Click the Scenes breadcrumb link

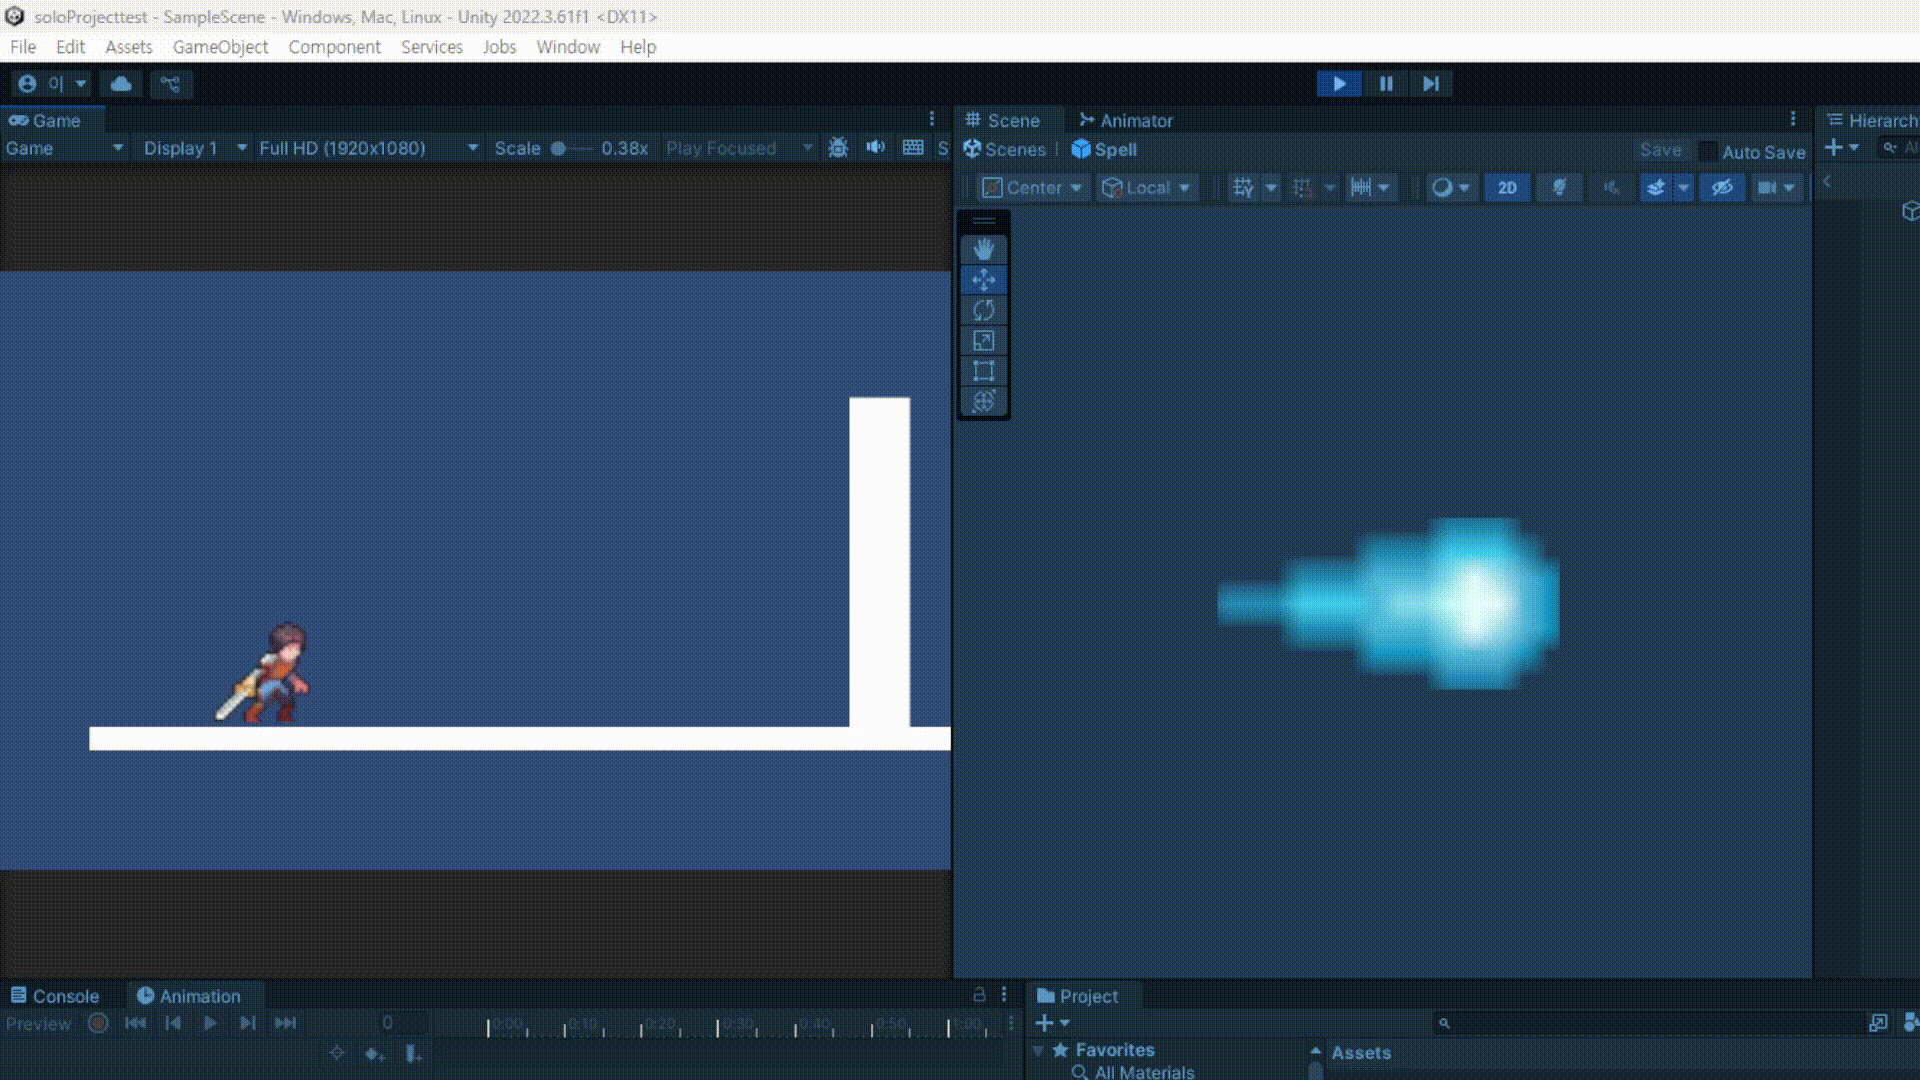[1004, 149]
